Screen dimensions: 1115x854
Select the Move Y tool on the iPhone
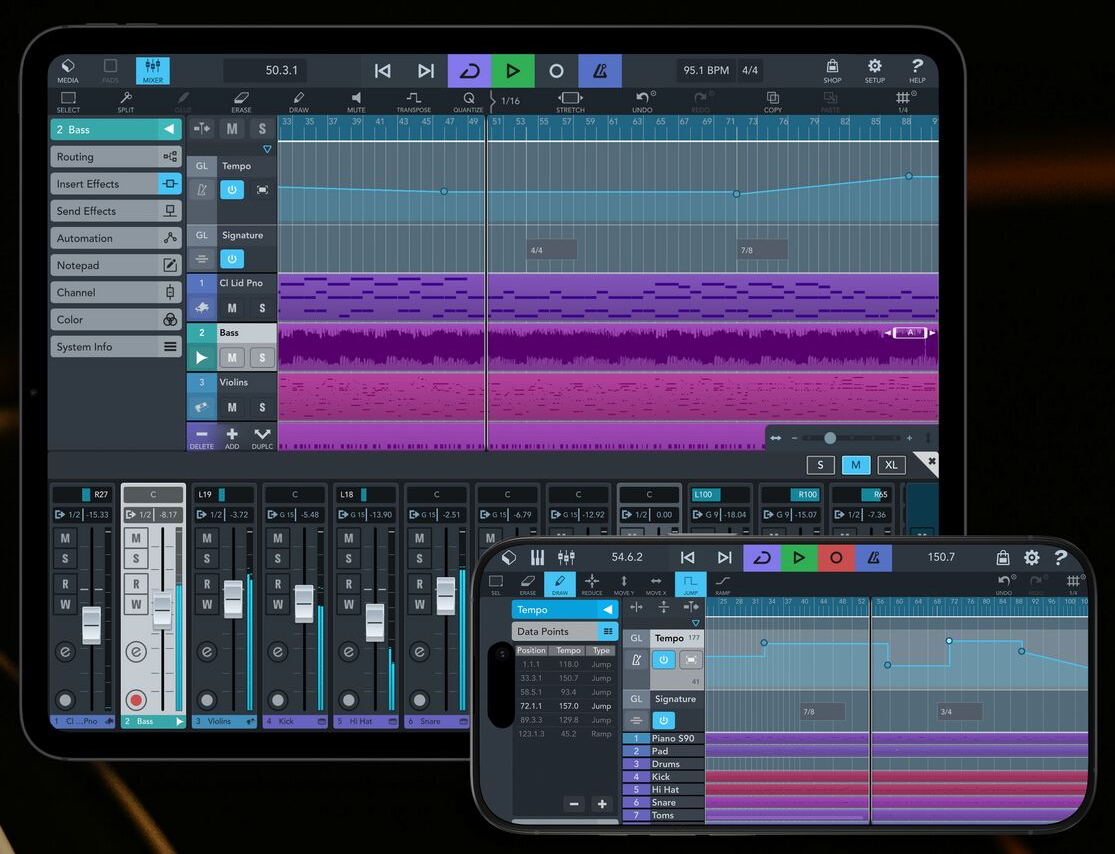(x=624, y=585)
